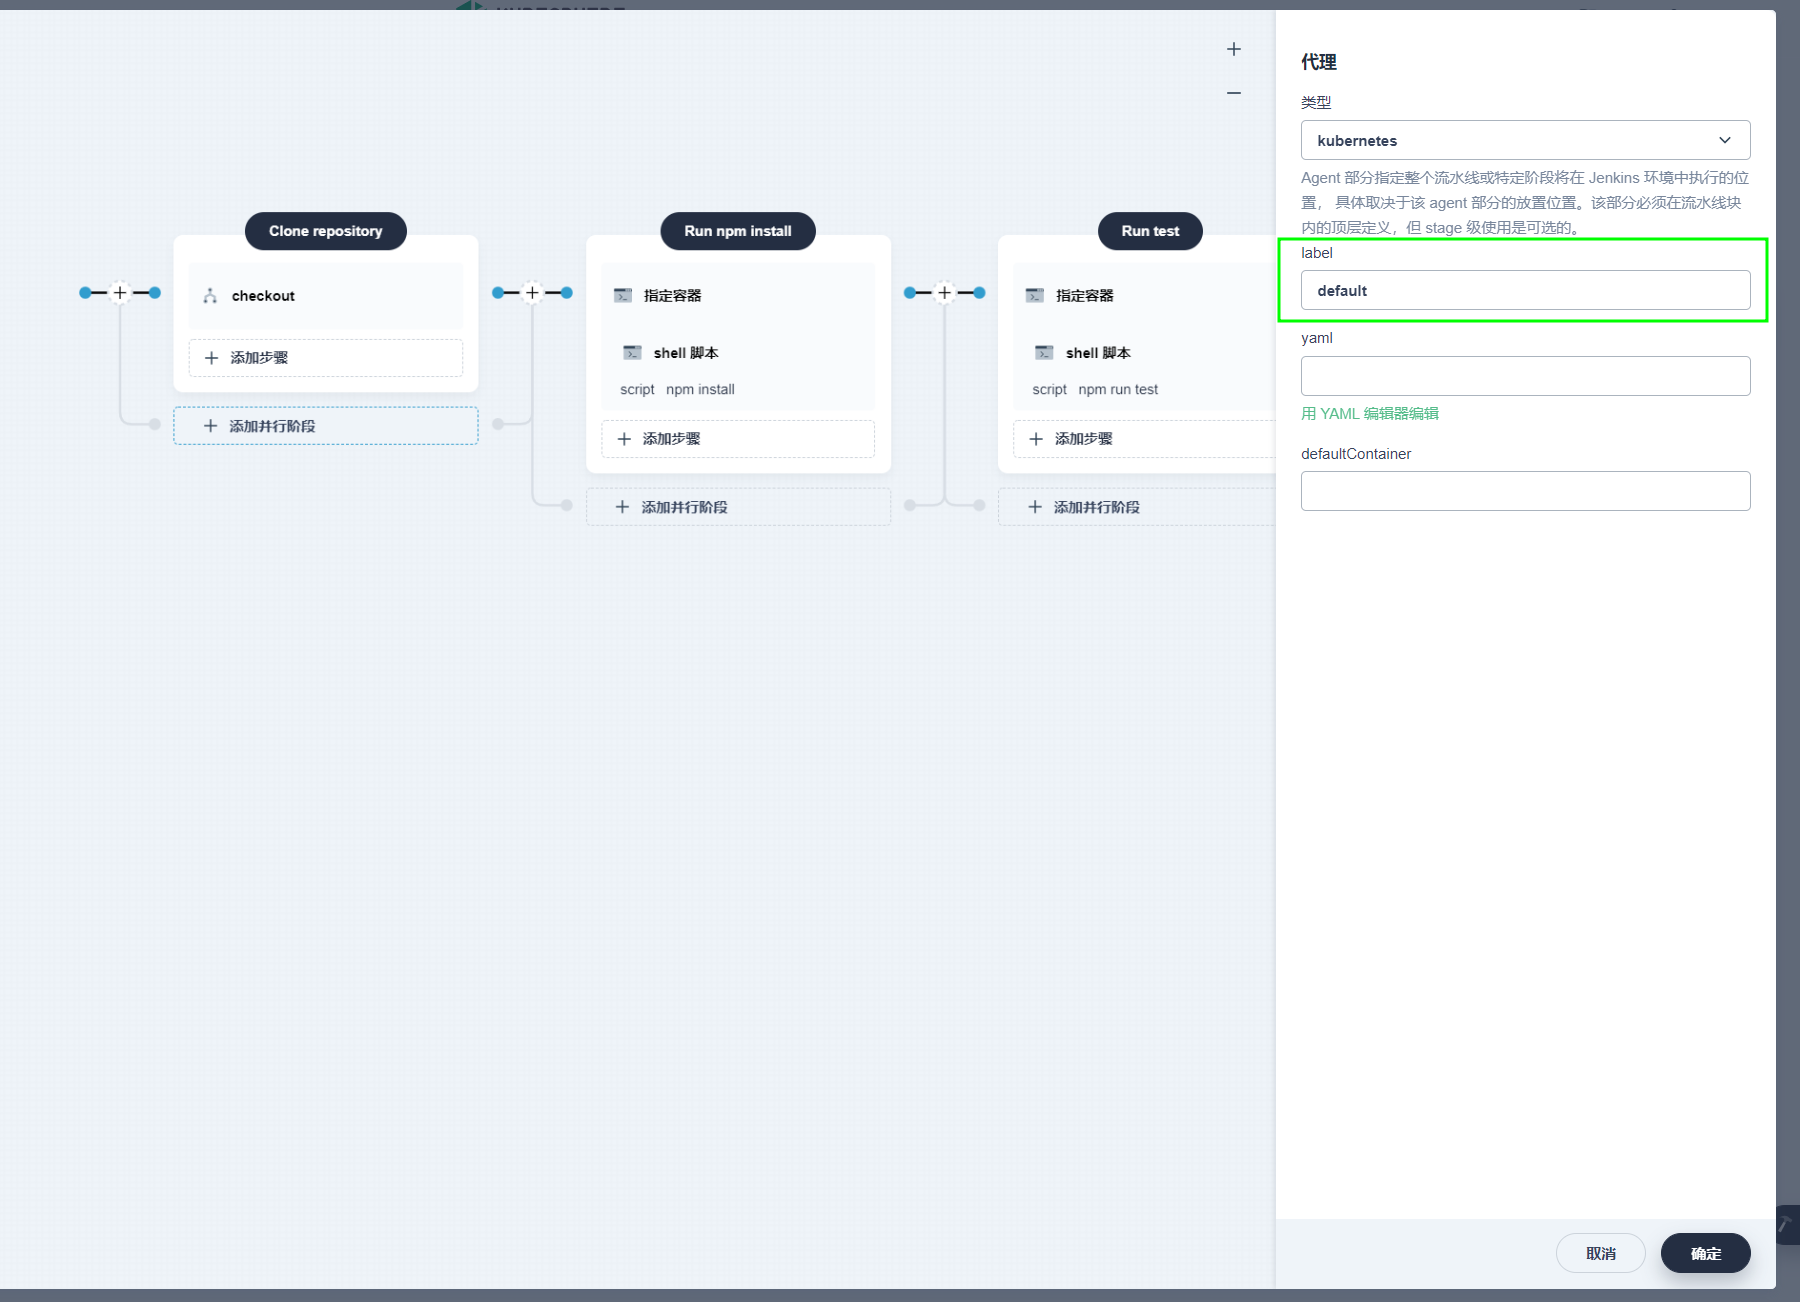Confirm agent settings with 确定
Screen dimensions: 1800x1302
[1704, 1253]
